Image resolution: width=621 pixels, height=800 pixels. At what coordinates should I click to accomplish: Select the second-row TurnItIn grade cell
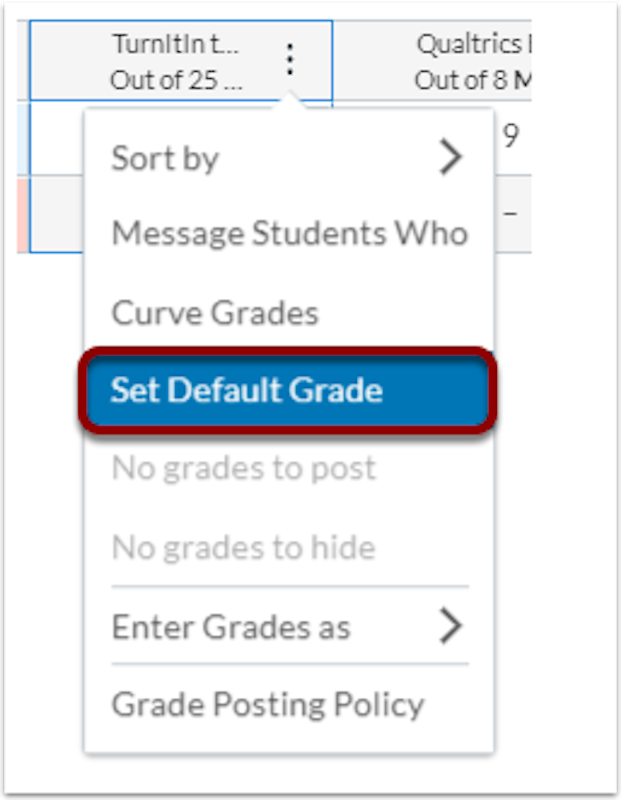(57, 214)
